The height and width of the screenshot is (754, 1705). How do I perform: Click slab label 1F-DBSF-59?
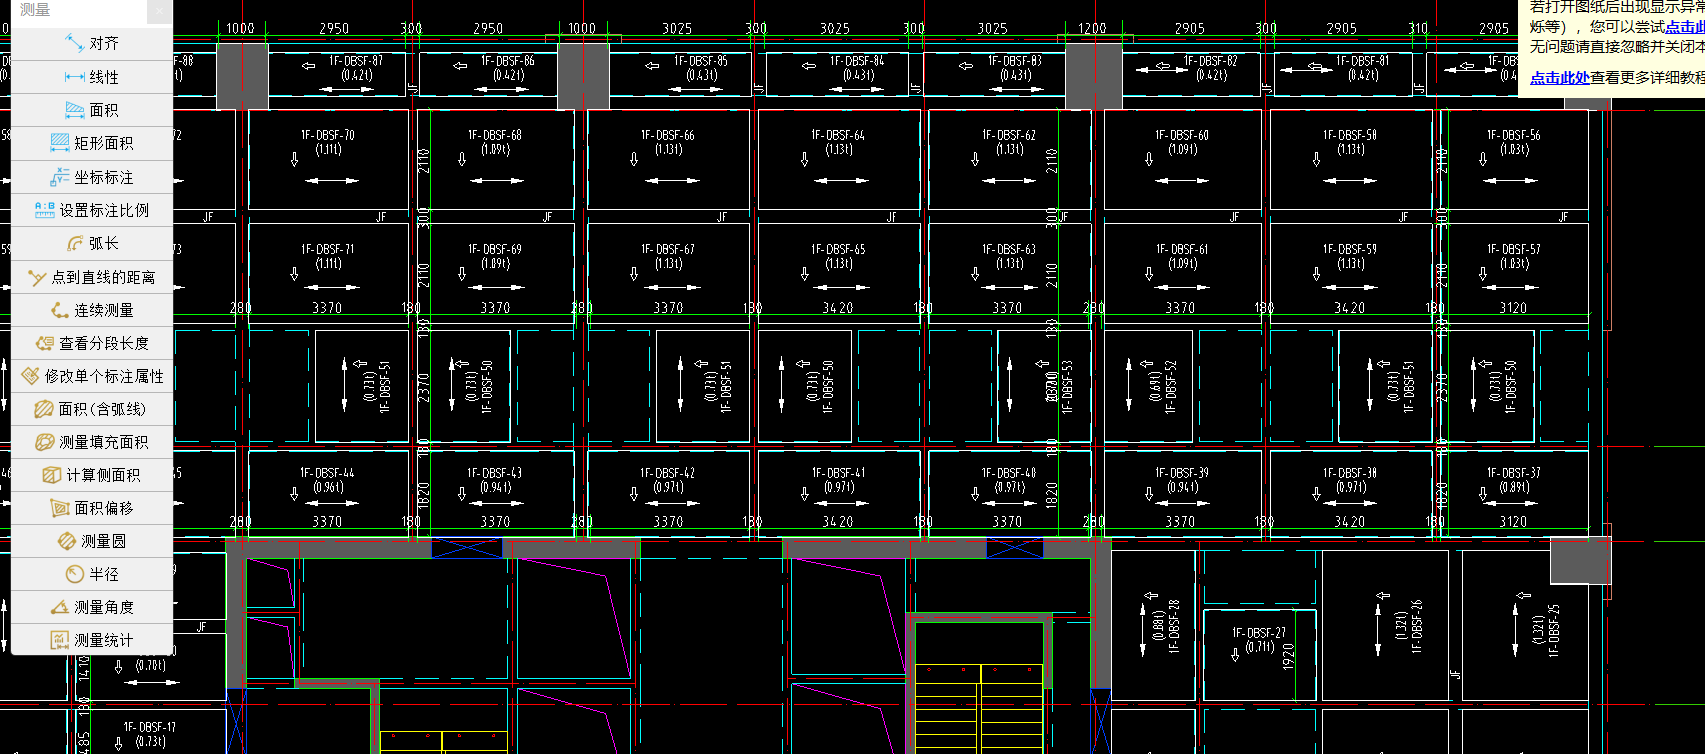pos(1350,249)
